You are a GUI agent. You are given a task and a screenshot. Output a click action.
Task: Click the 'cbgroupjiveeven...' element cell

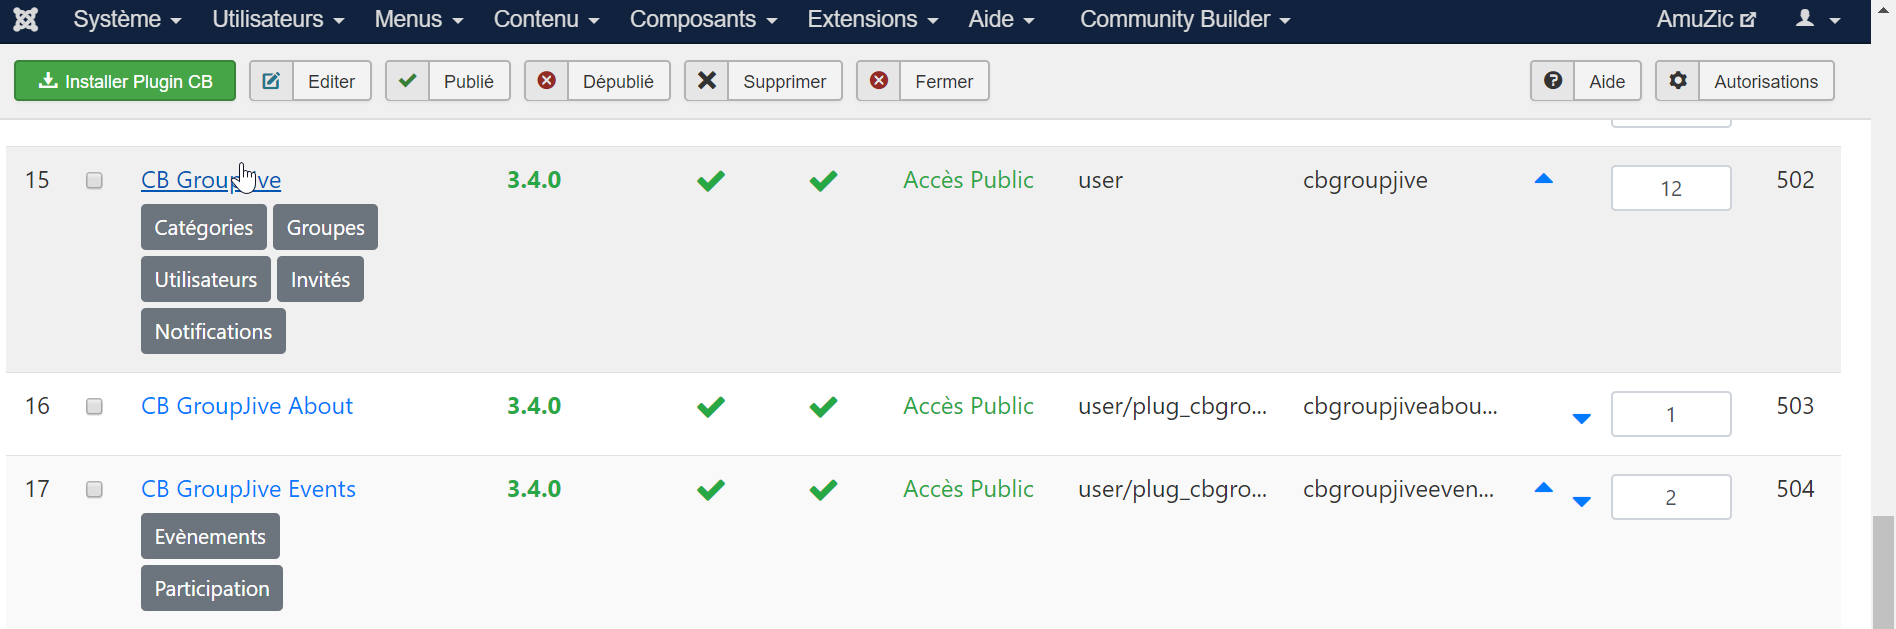click(1398, 489)
